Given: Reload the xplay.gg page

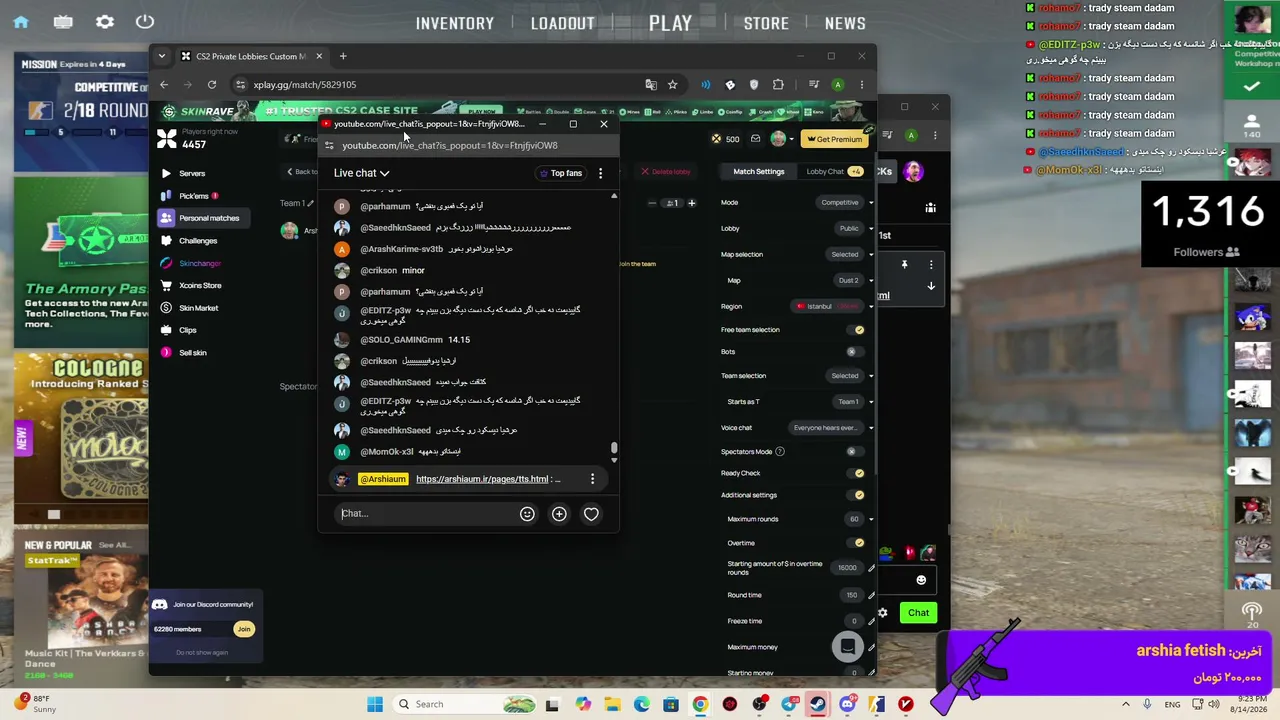Looking at the screenshot, I should pos(212,85).
